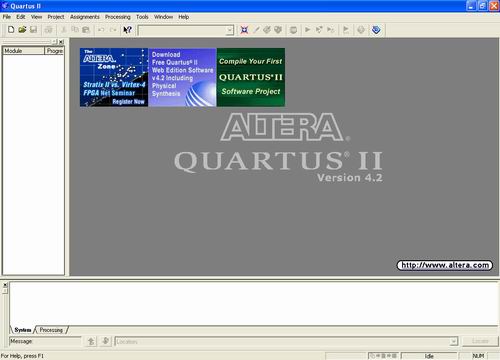The image size is (500, 360).
Task: Click the Download Free Quartus II Web Edition banner
Action: (182, 77)
